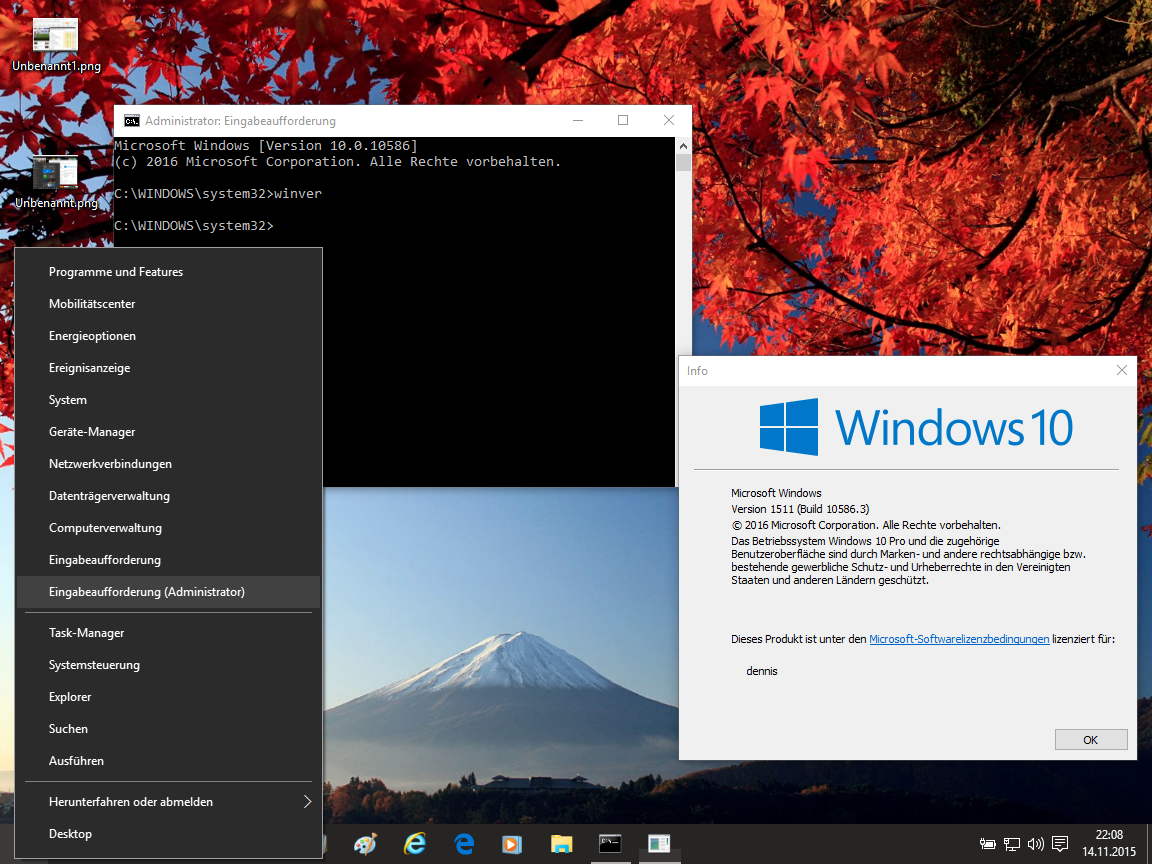Choose Programme und Features from the menu
This screenshot has height=864, width=1152.
[x=168, y=272]
